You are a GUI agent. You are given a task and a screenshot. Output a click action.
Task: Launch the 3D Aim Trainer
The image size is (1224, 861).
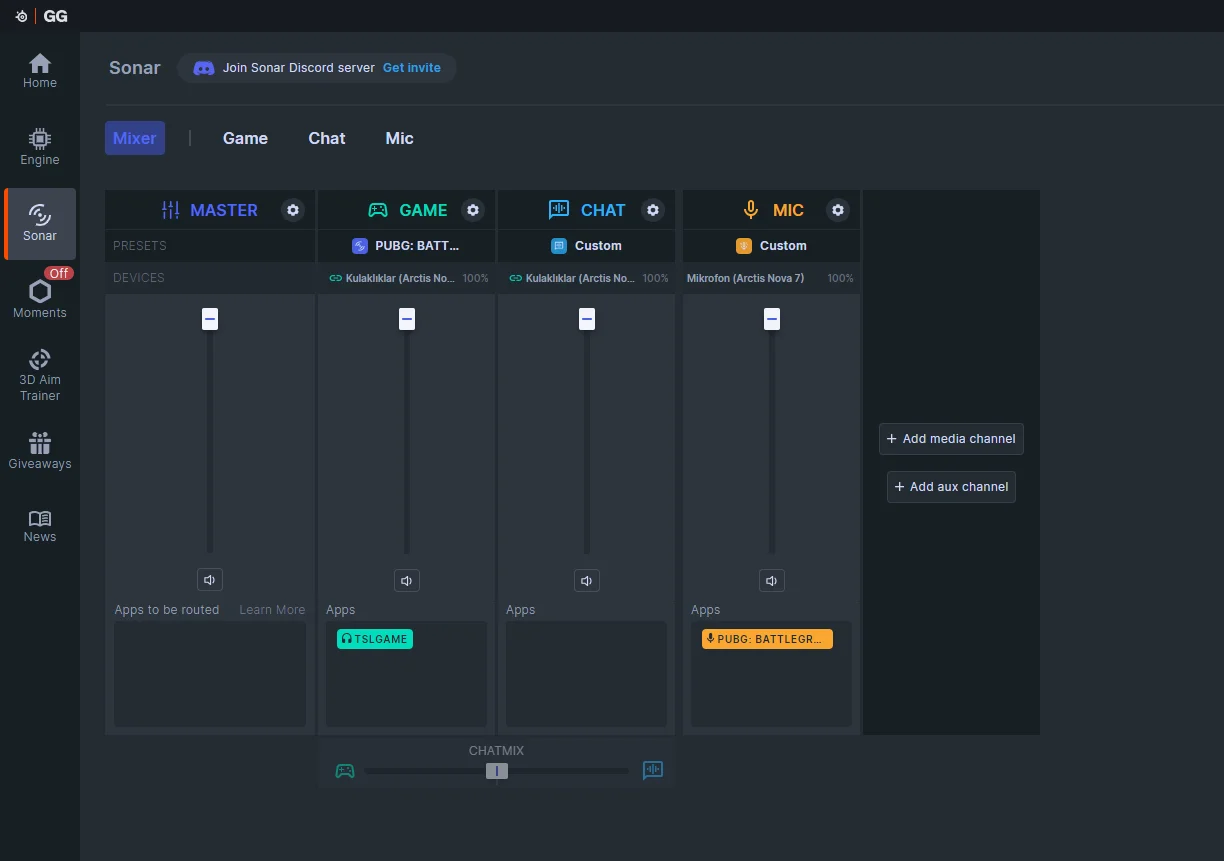40,375
